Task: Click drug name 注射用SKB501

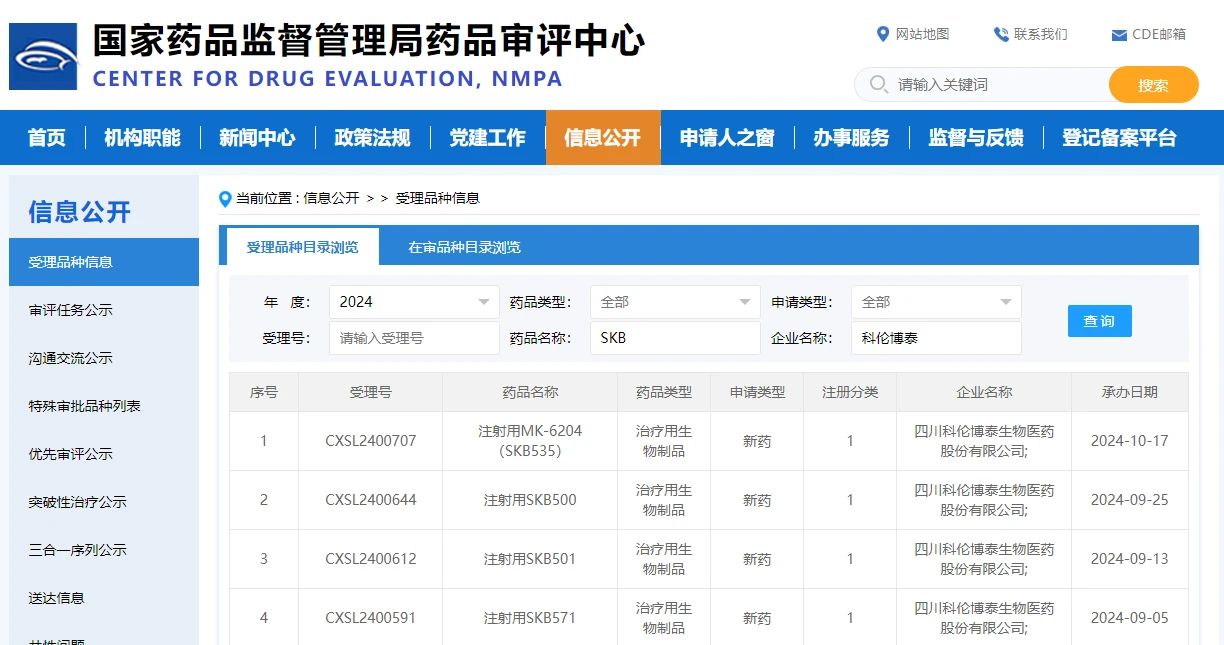Action: pos(530,559)
